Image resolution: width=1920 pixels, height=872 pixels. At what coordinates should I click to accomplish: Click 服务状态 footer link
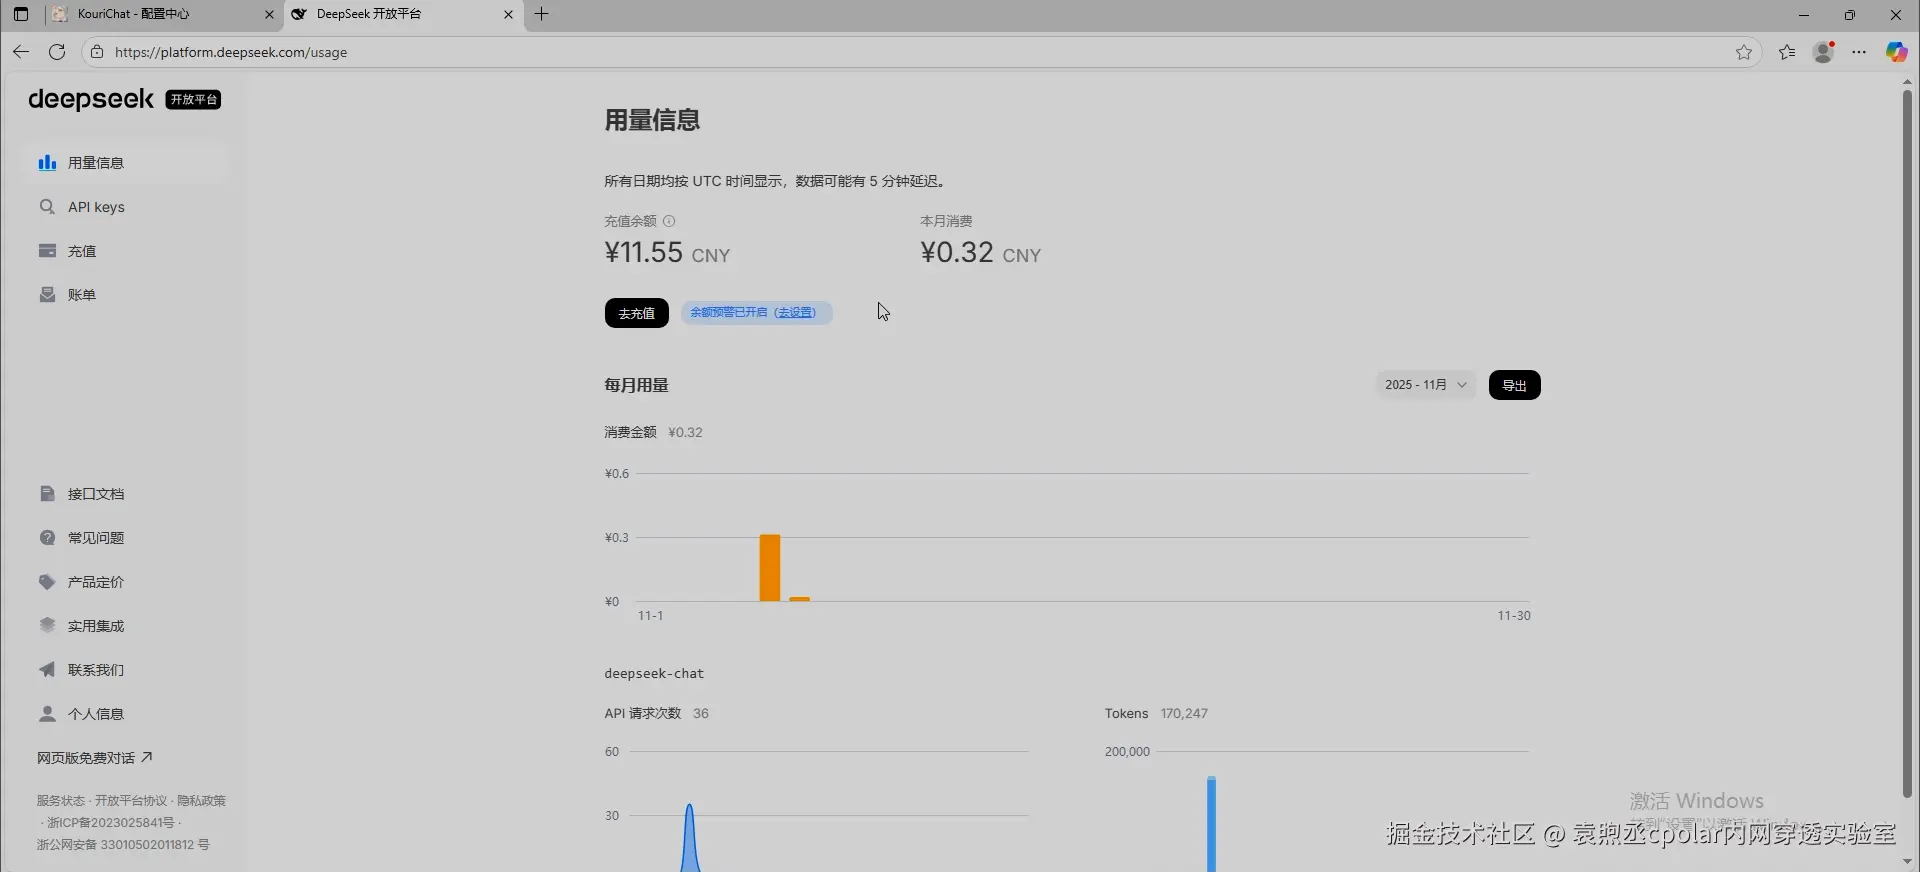click(x=61, y=801)
